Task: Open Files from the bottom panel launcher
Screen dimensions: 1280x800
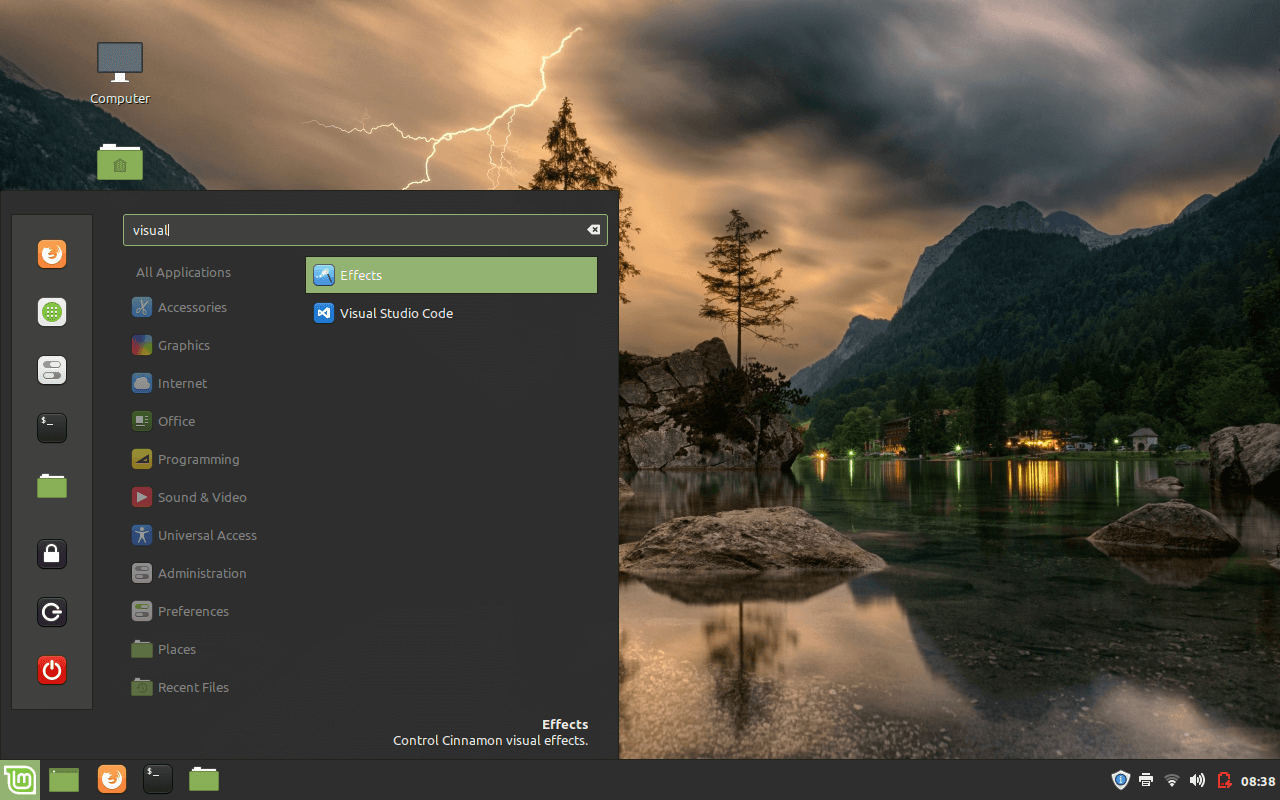Action: click(x=204, y=779)
